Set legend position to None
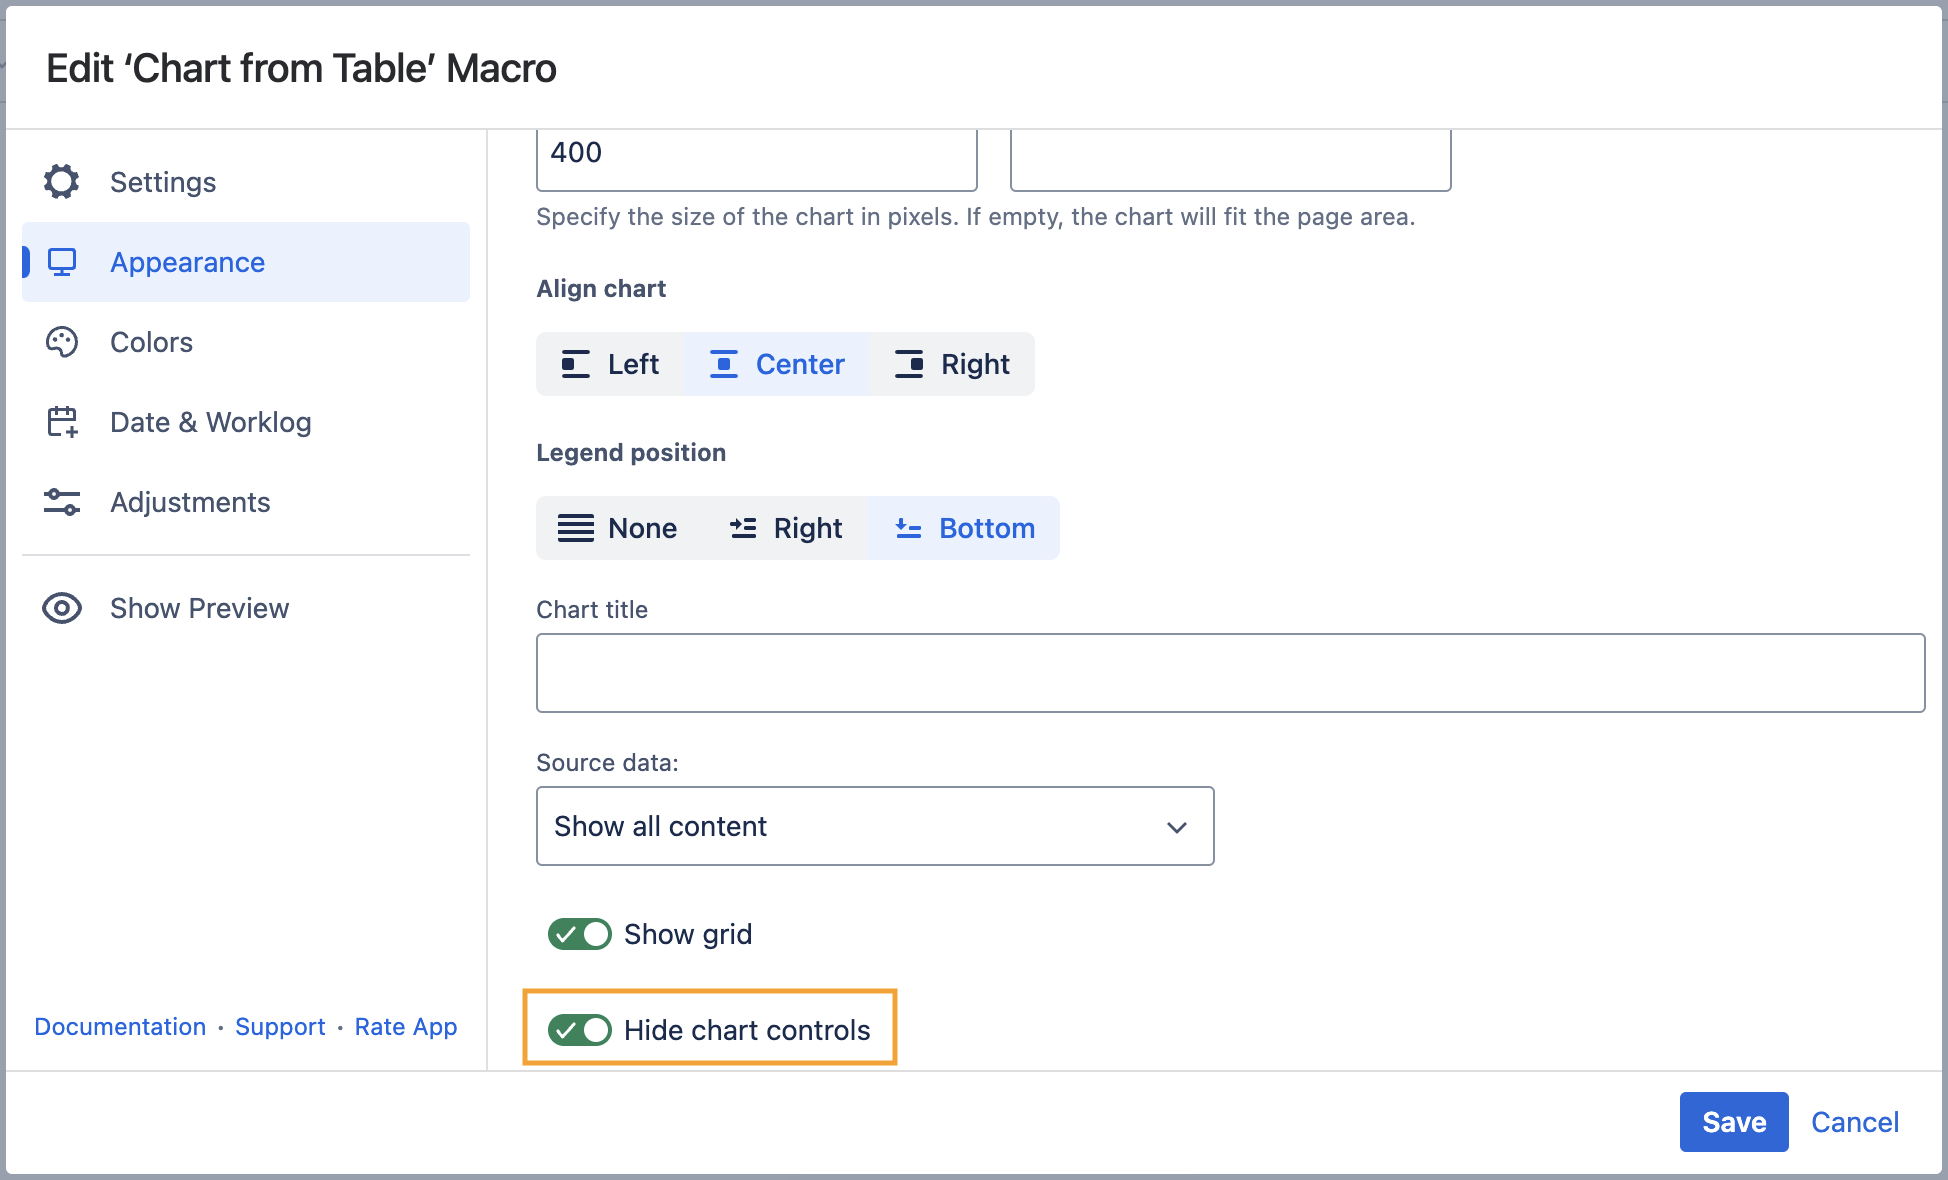1948x1180 pixels. [618, 528]
